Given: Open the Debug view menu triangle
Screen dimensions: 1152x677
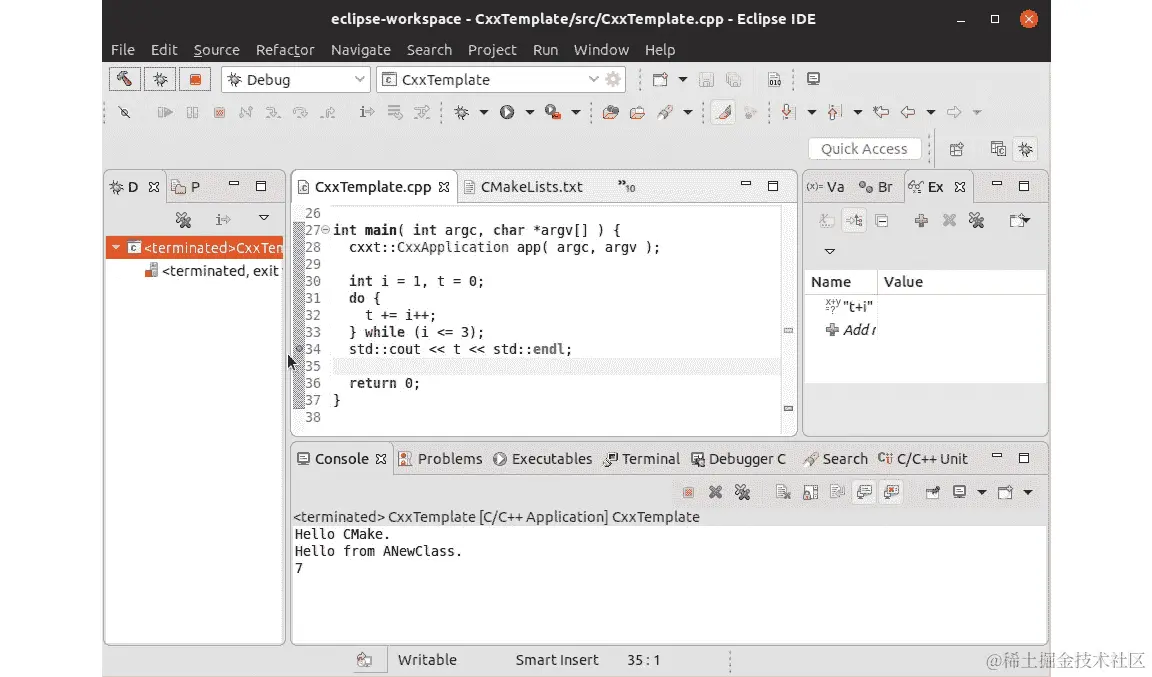Looking at the screenshot, I should [264, 218].
